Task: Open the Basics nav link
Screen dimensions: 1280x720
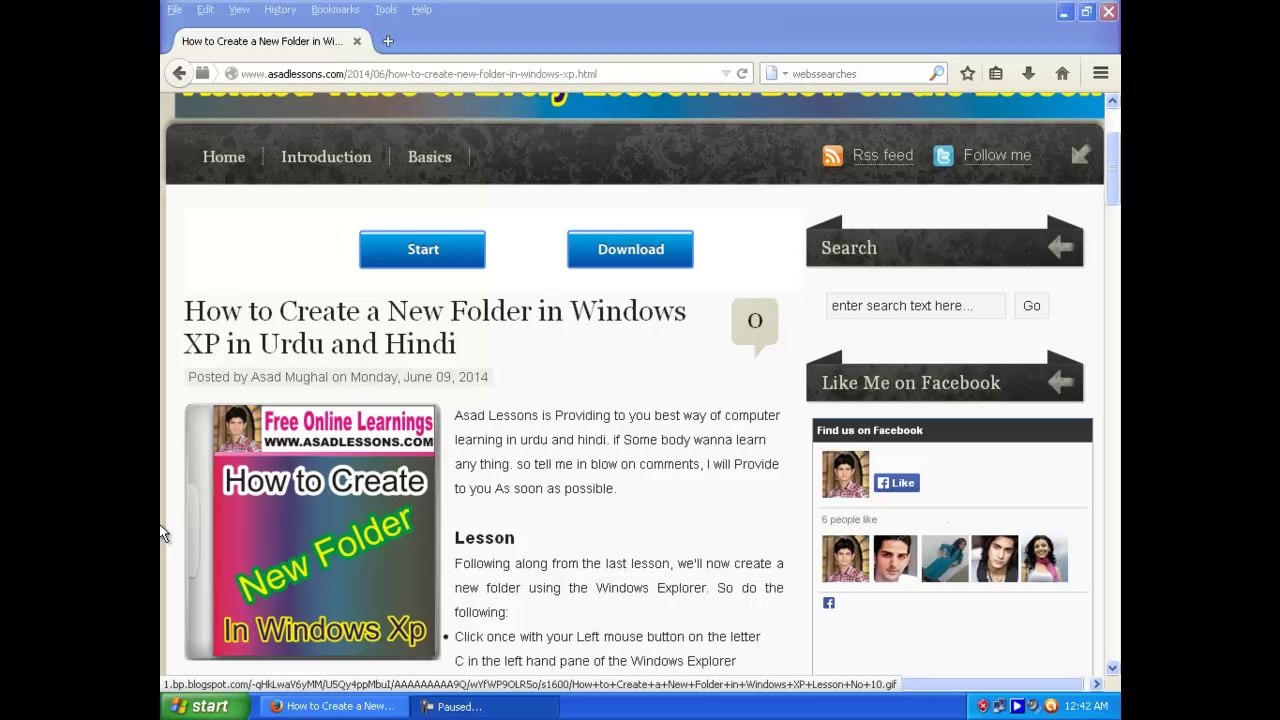Action: (430, 157)
